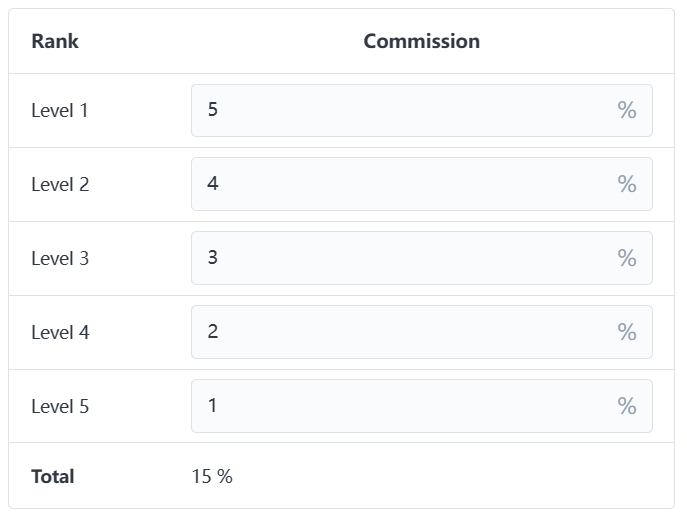Focus the Level 3 commission input field
687x516 pixels.
(400, 258)
